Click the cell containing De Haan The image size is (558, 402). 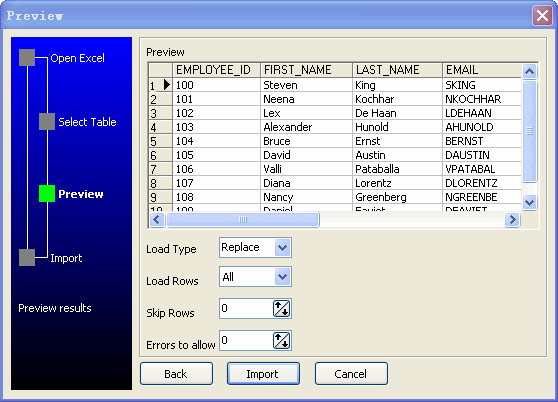click(x=398, y=113)
